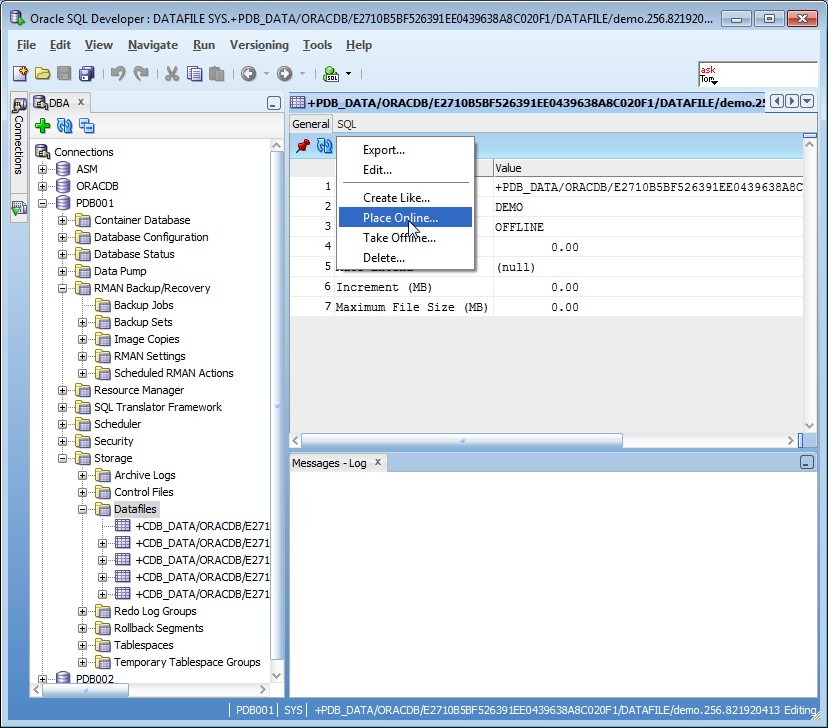Open the Versioning menu
This screenshot has height=728, width=828.
(259, 45)
